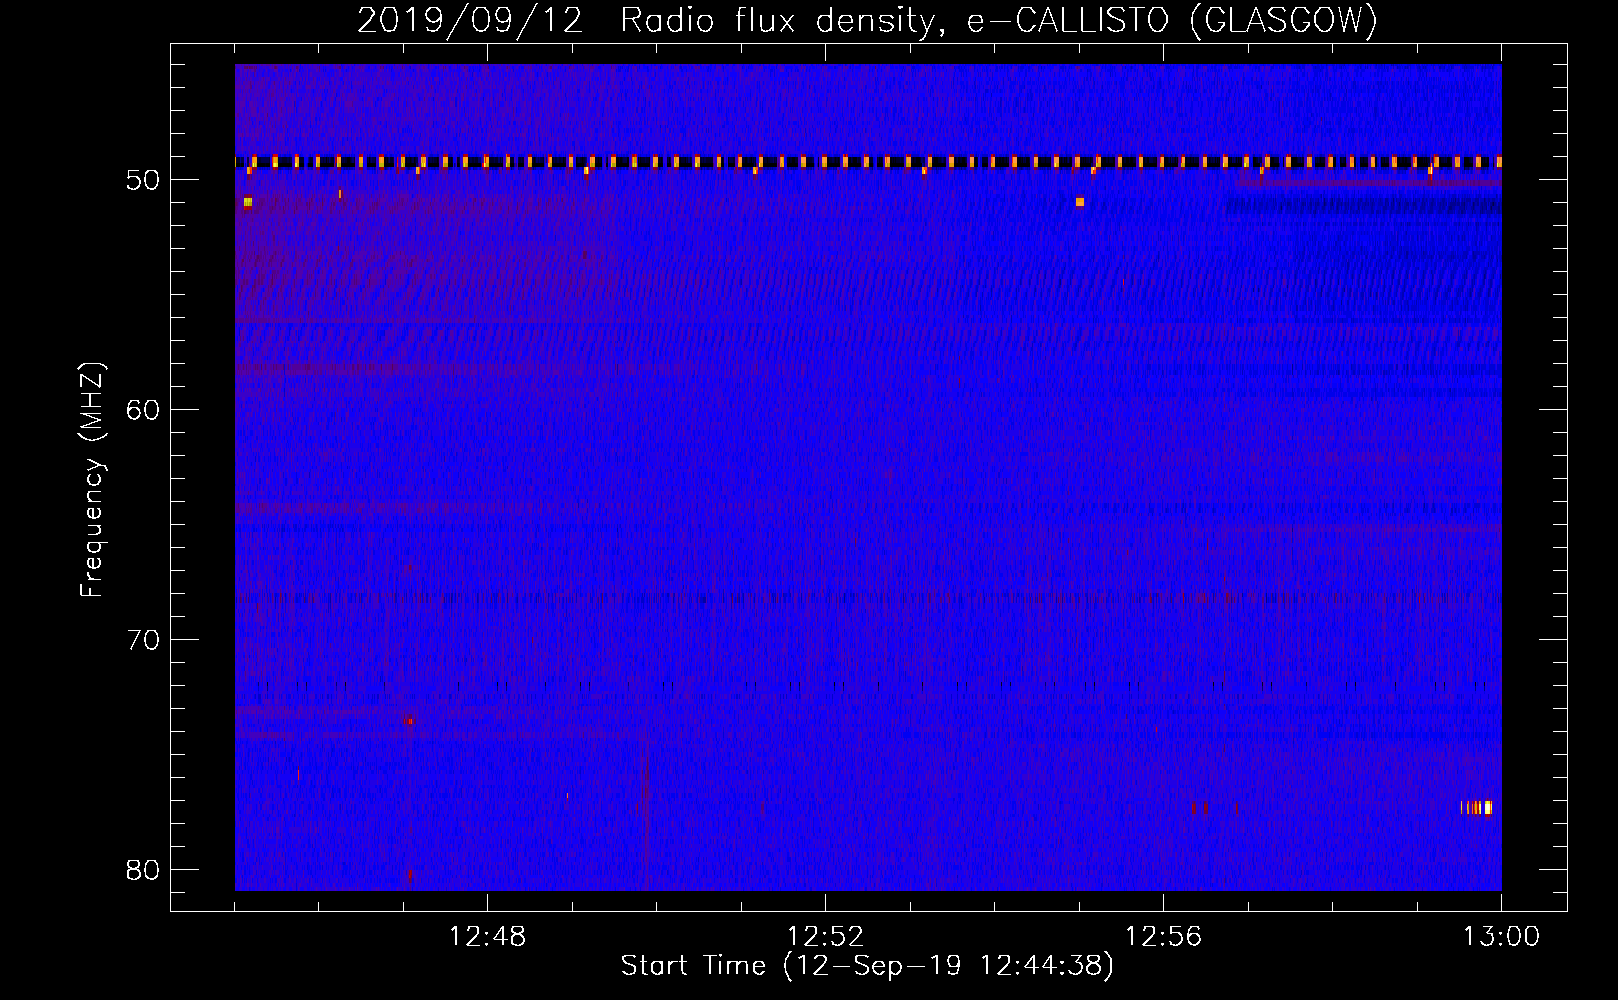The height and width of the screenshot is (1000, 1618).
Task: Click the bright burst near 77 MHz at 13:00
Action: (x=1477, y=807)
